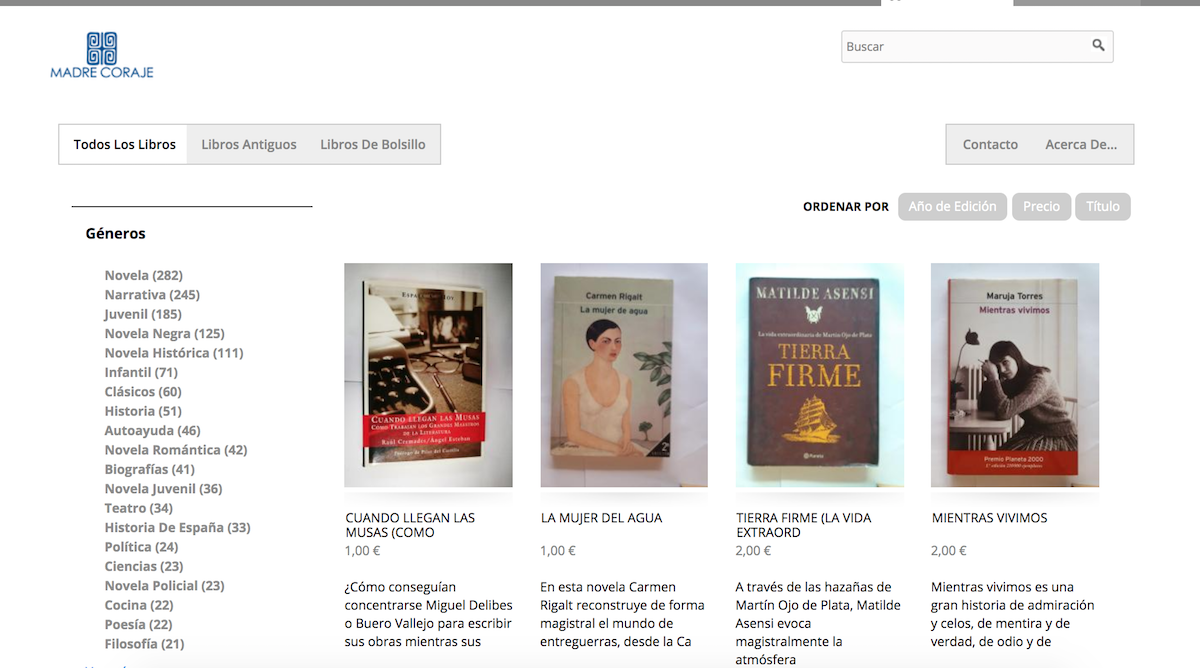Open Cuando Llegan Las Musas book page
This screenshot has width=1200, height=668.
428,375
